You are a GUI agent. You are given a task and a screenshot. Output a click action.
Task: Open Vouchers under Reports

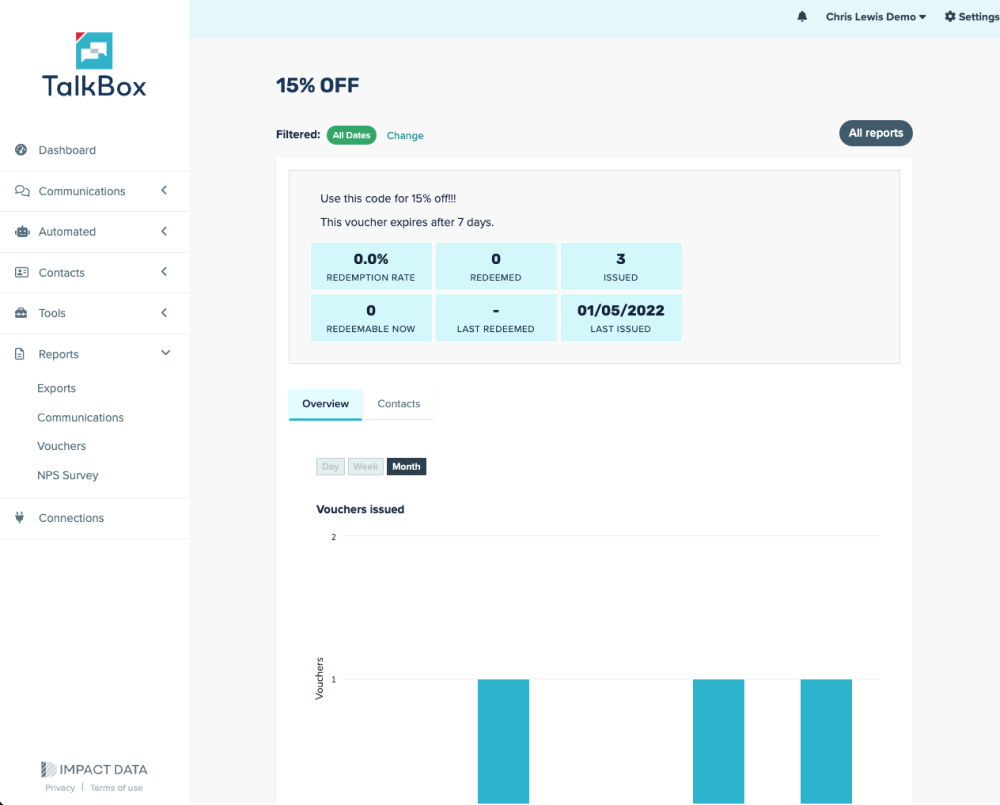point(62,446)
